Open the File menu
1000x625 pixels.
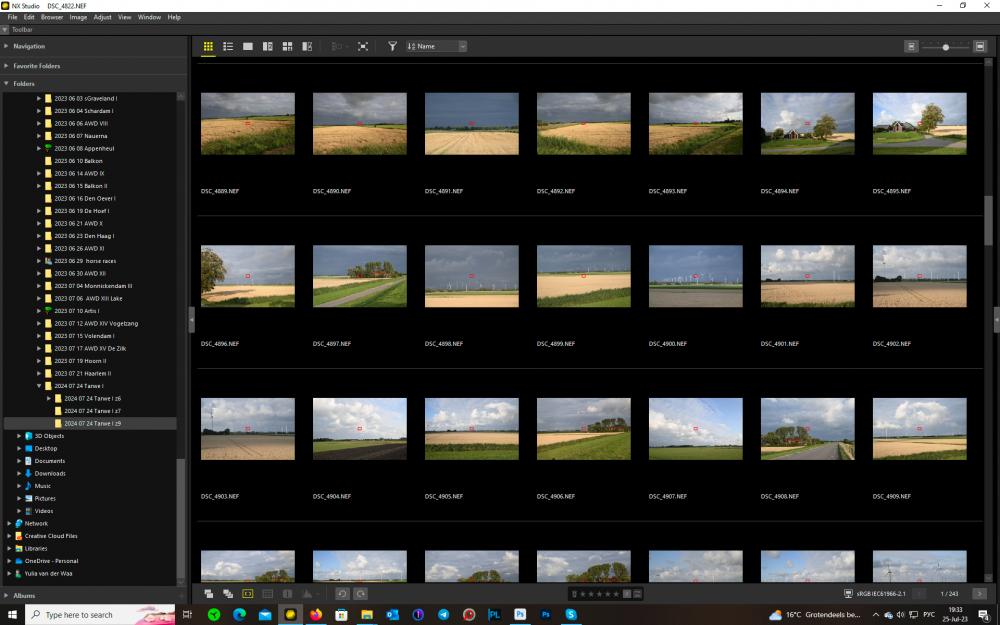coord(12,17)
